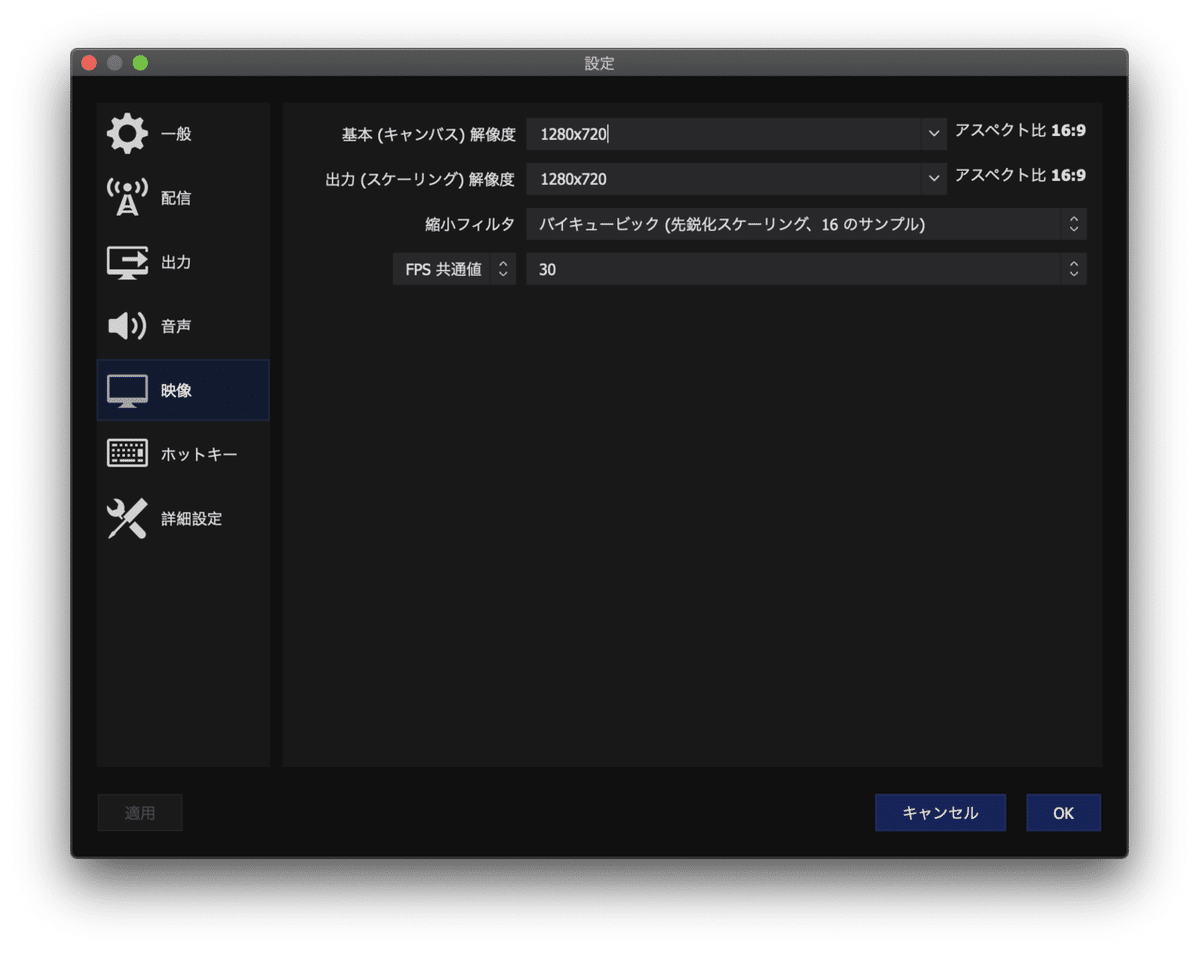Image resolution: width=1200 pixels, height=953 pixels.
Task: Click the disabled 適用 (Apply) button
Action: [140, 812]
